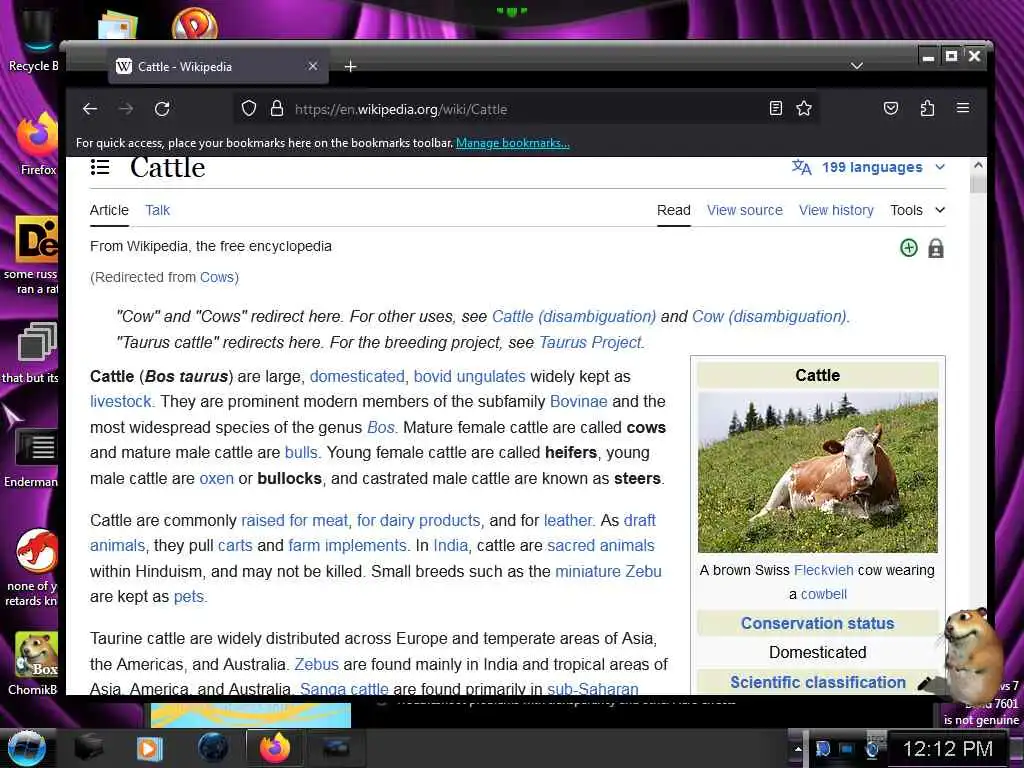Open Cow (disambiguation) link
Viewport: 1024px width, 768px height.
pos(769,317)
